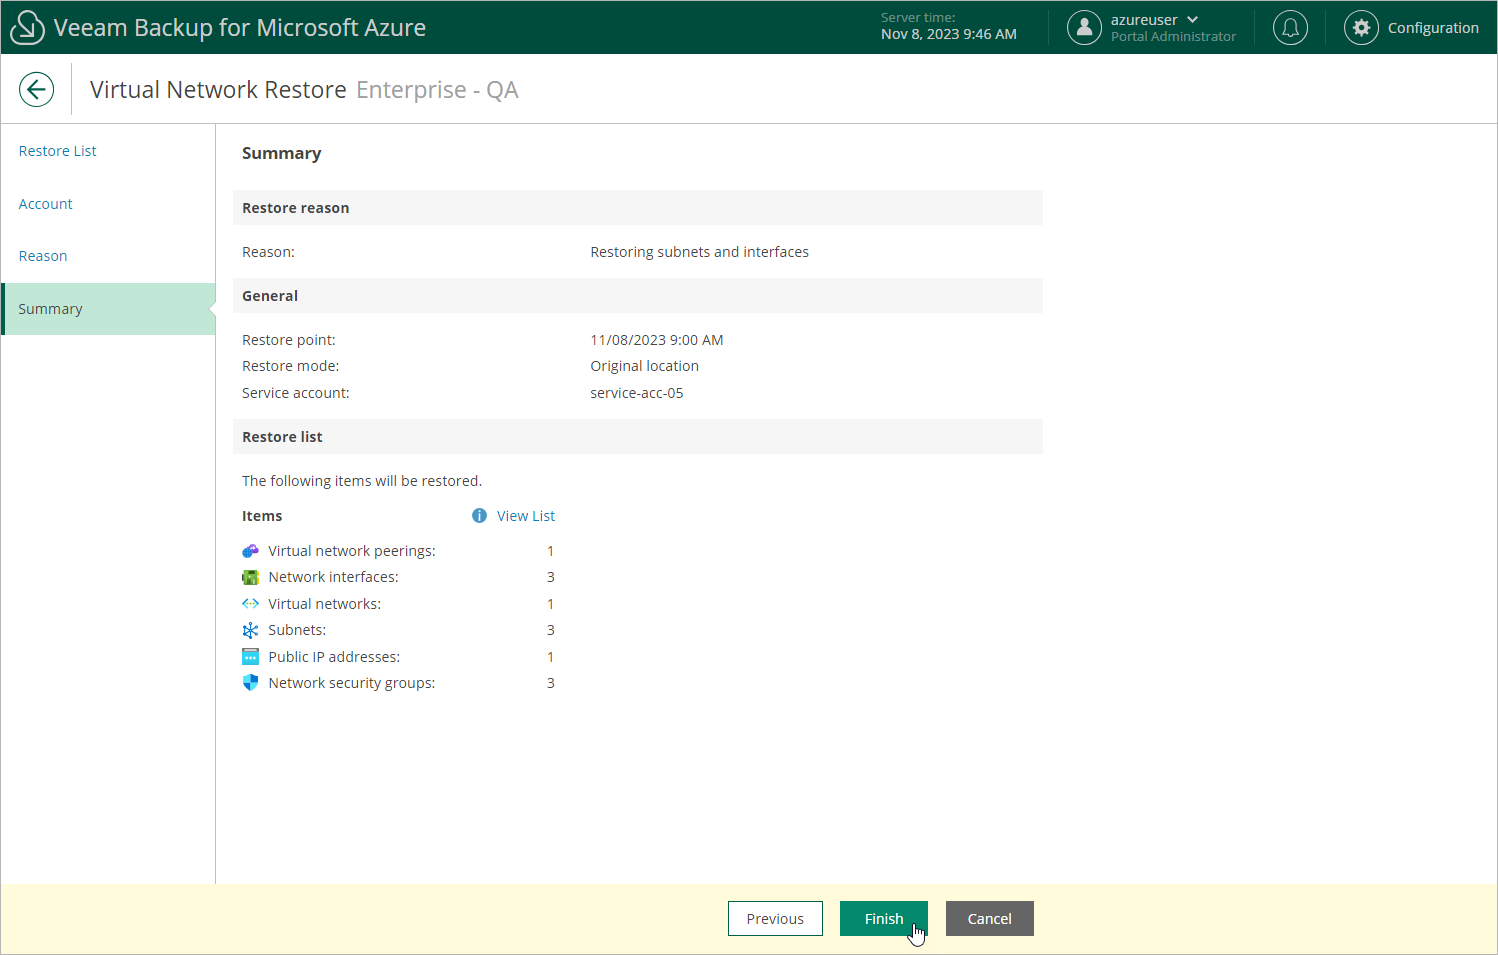Viewport: 1498px width, 955px height.
Task: Cancel the virtual network restore wizard
Action: [x=990, y=919]
